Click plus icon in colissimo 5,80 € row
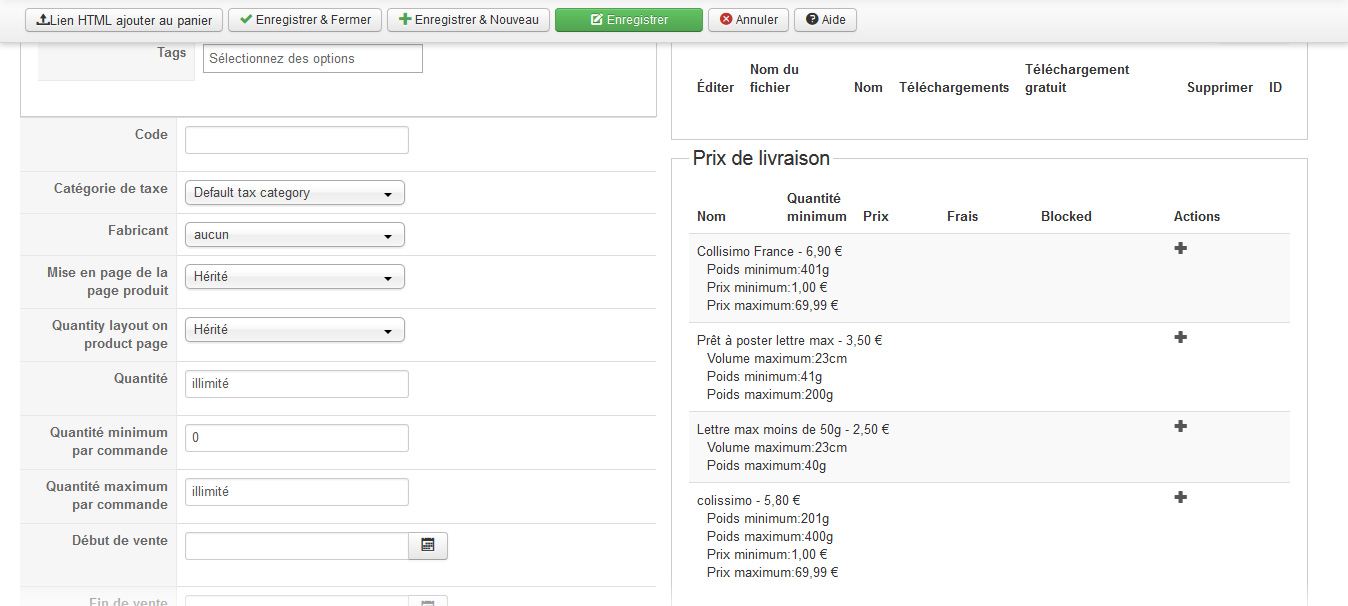1348x606 pixels. 1180,497
